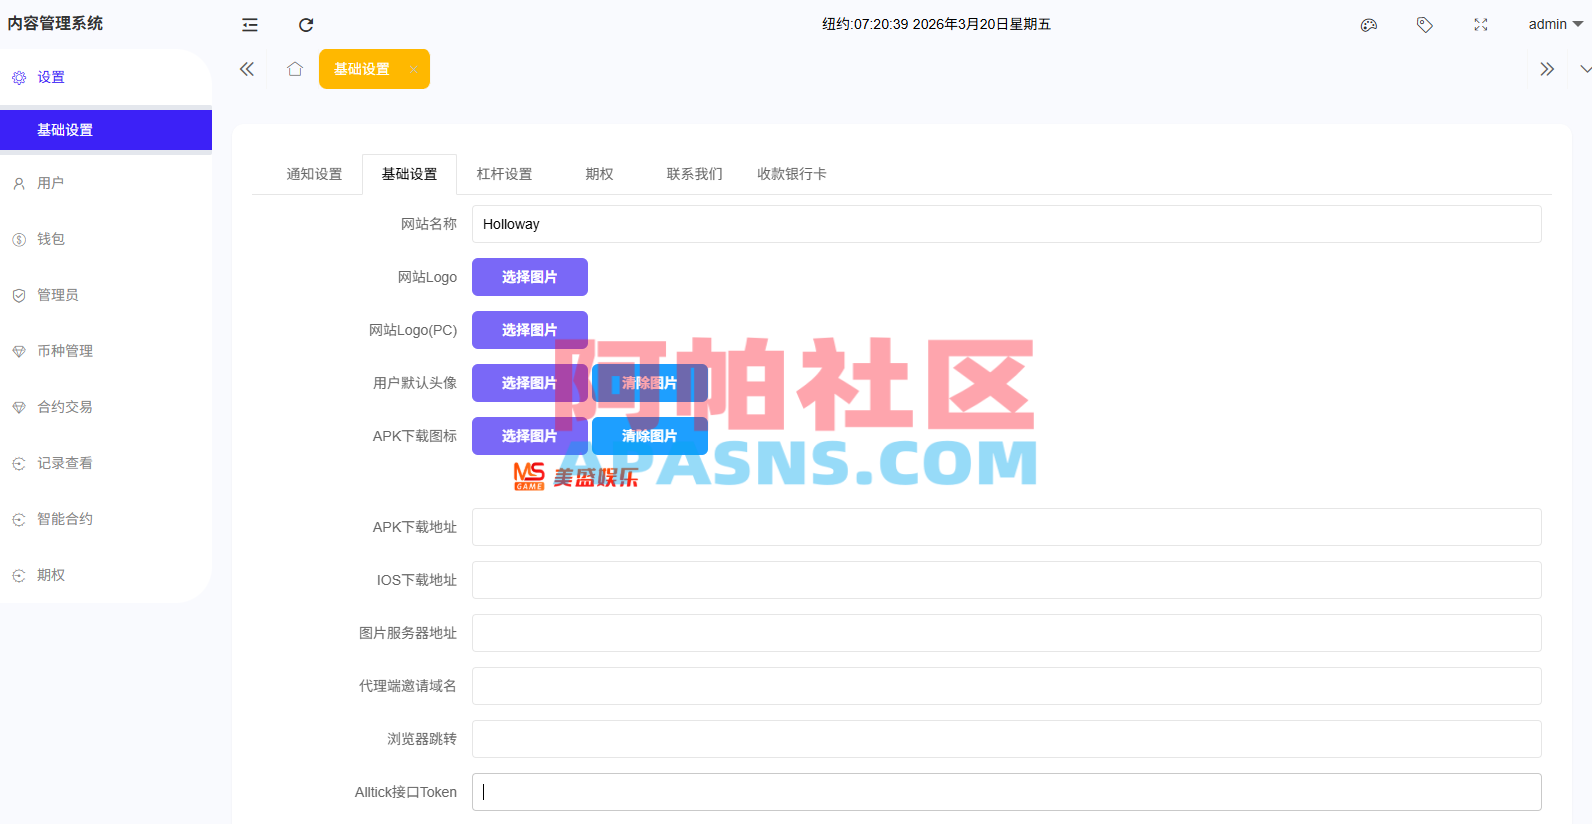Switch to 杠杆设置 tab
This screenshot has height=824, width=1592.
tap(504, 174)
